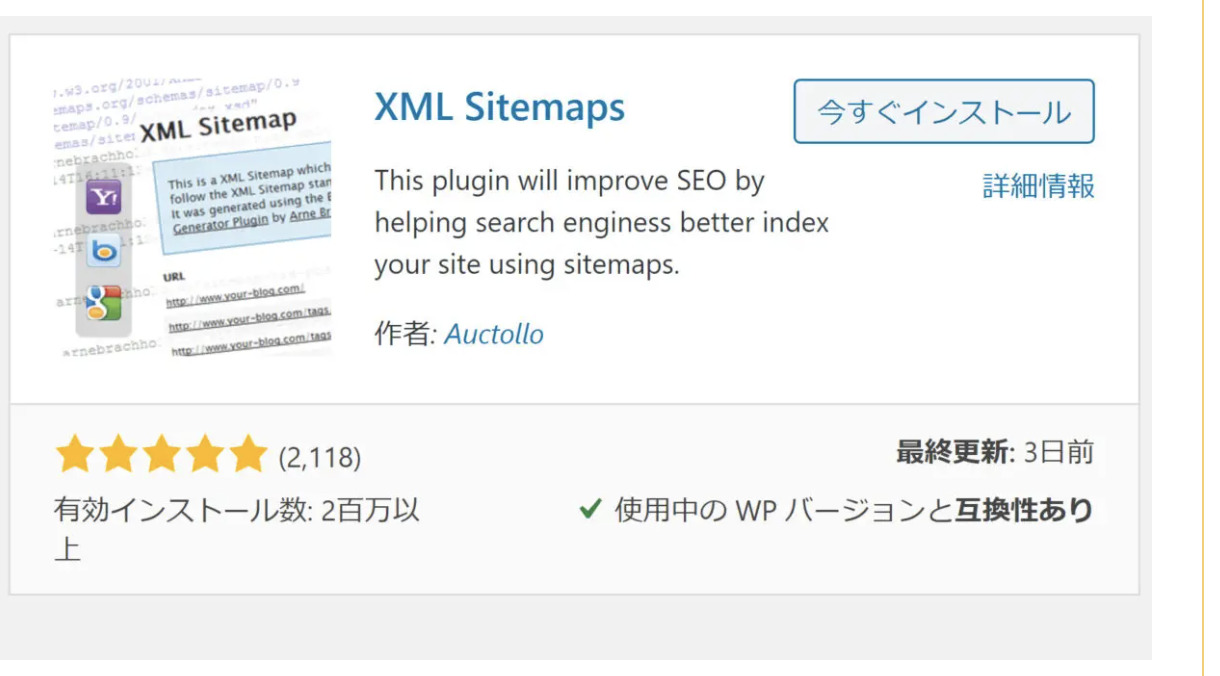The height and width of the screenshot is (676, 1220).
Task: Click the plugin description paragraph
Action: 602,224
